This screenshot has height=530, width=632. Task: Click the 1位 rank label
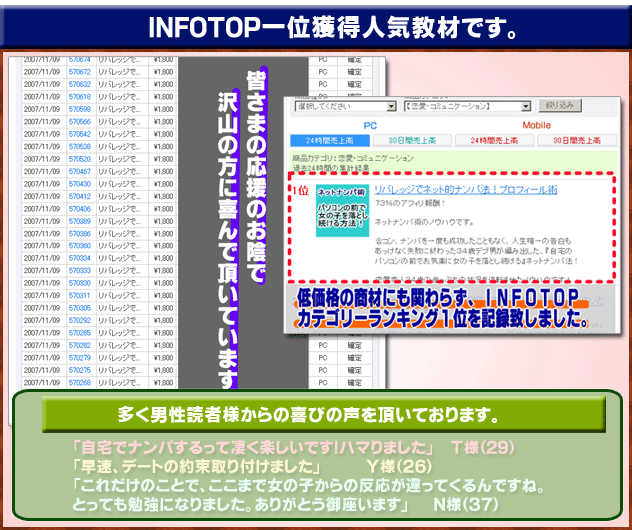coord(301,191)
